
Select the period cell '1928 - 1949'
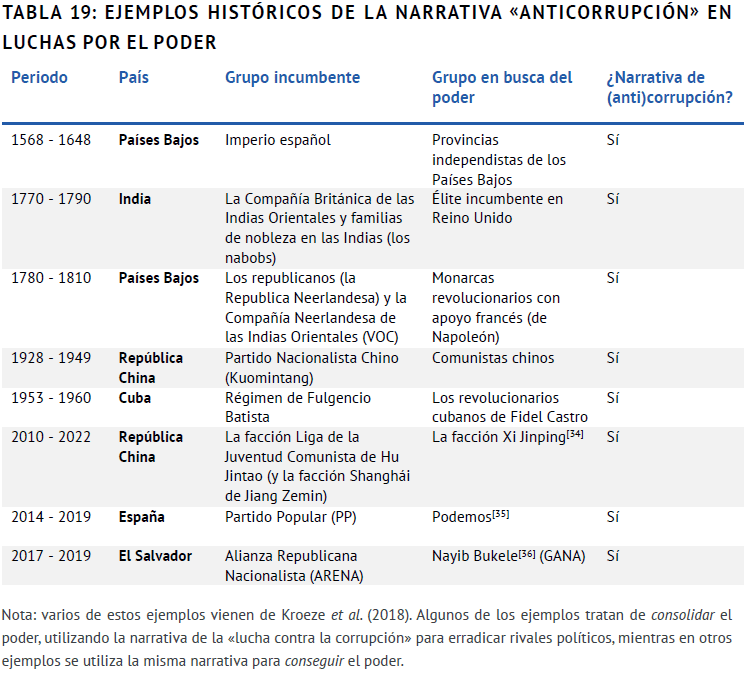(x=51, y=358)
